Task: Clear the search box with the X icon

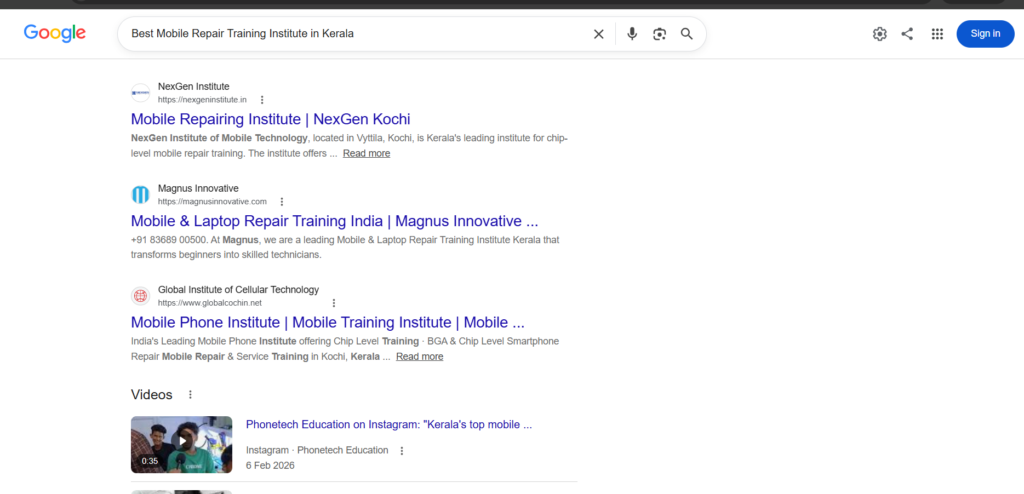Action: (598, 34)
